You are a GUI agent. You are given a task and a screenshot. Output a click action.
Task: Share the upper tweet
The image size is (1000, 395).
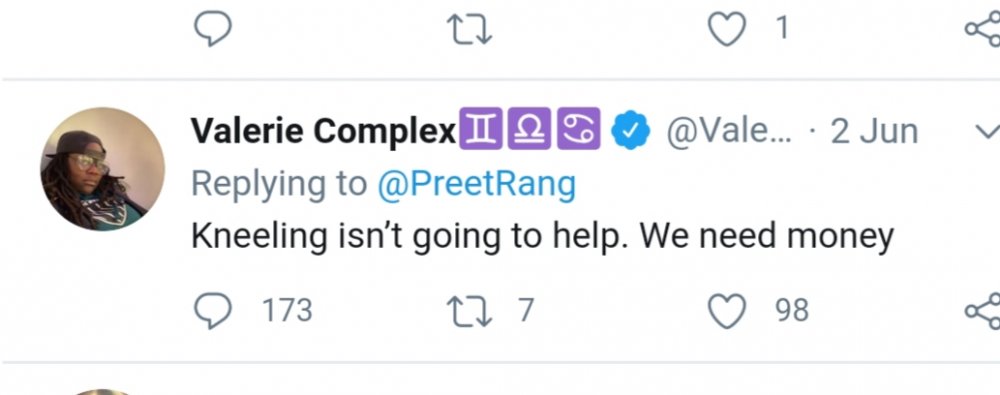click(983, 29)
